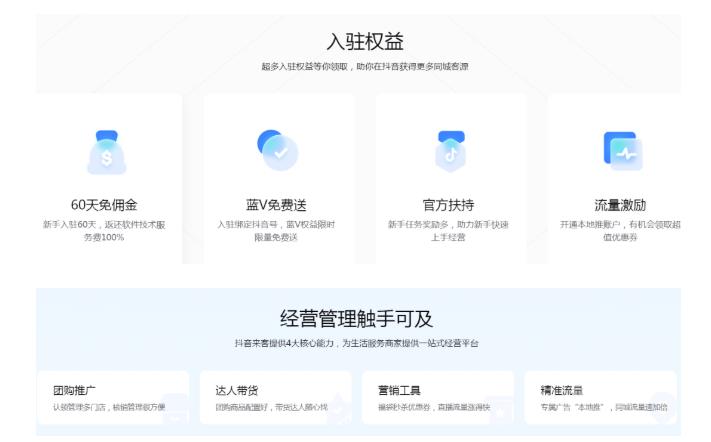
Task: Click the 官方扶持 title
Action: click(x=450, y=205)
